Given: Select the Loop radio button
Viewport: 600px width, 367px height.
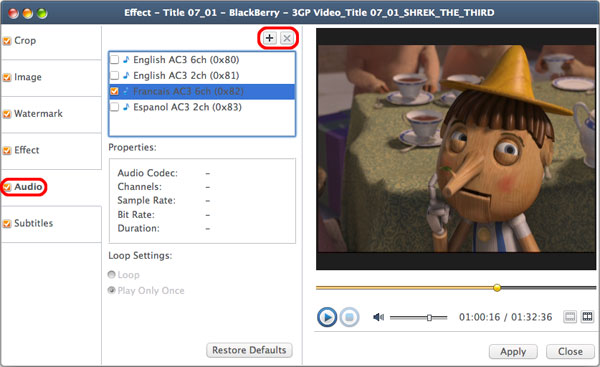Looking at the screenshot, I should pos(111,274).
